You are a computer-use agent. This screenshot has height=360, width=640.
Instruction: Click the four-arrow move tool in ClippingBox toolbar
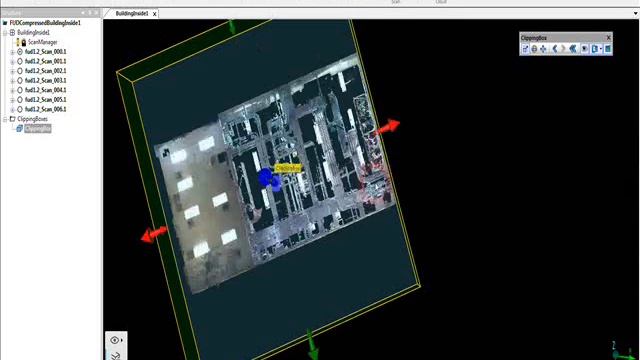(543, 49)
